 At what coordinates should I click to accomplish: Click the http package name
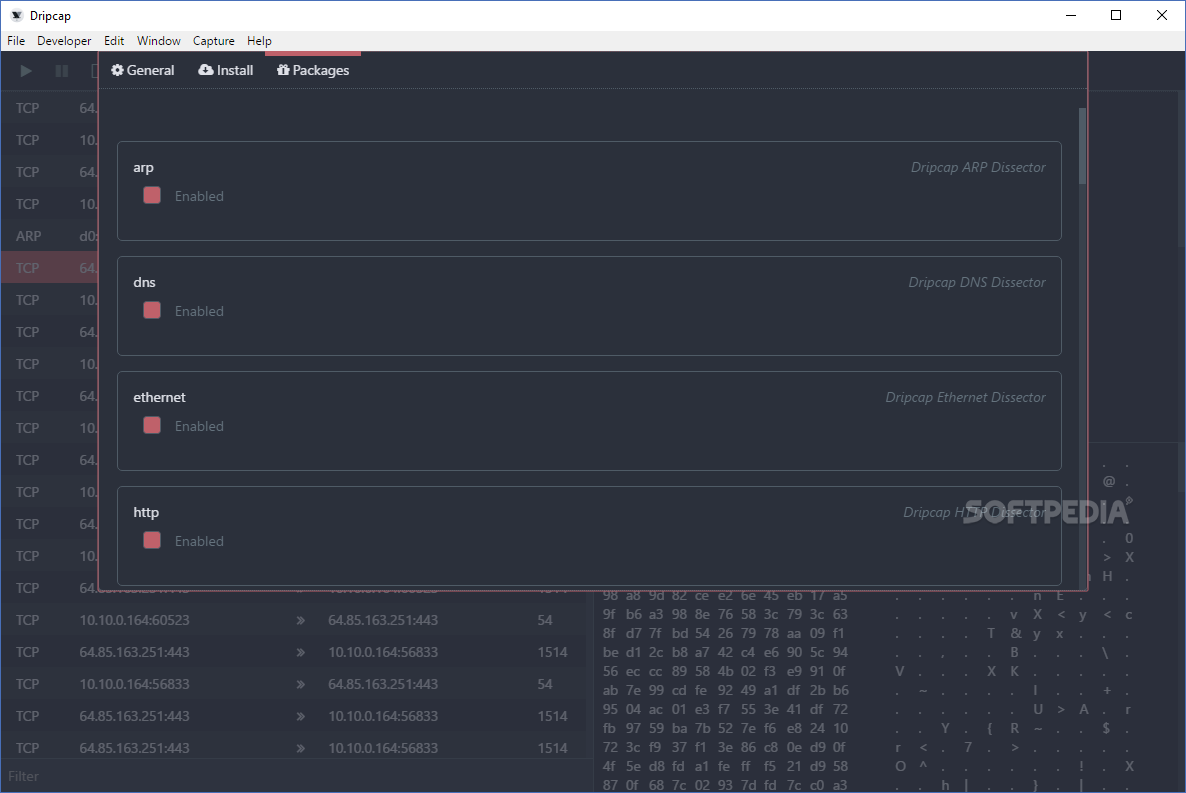[x=146, y=512]
